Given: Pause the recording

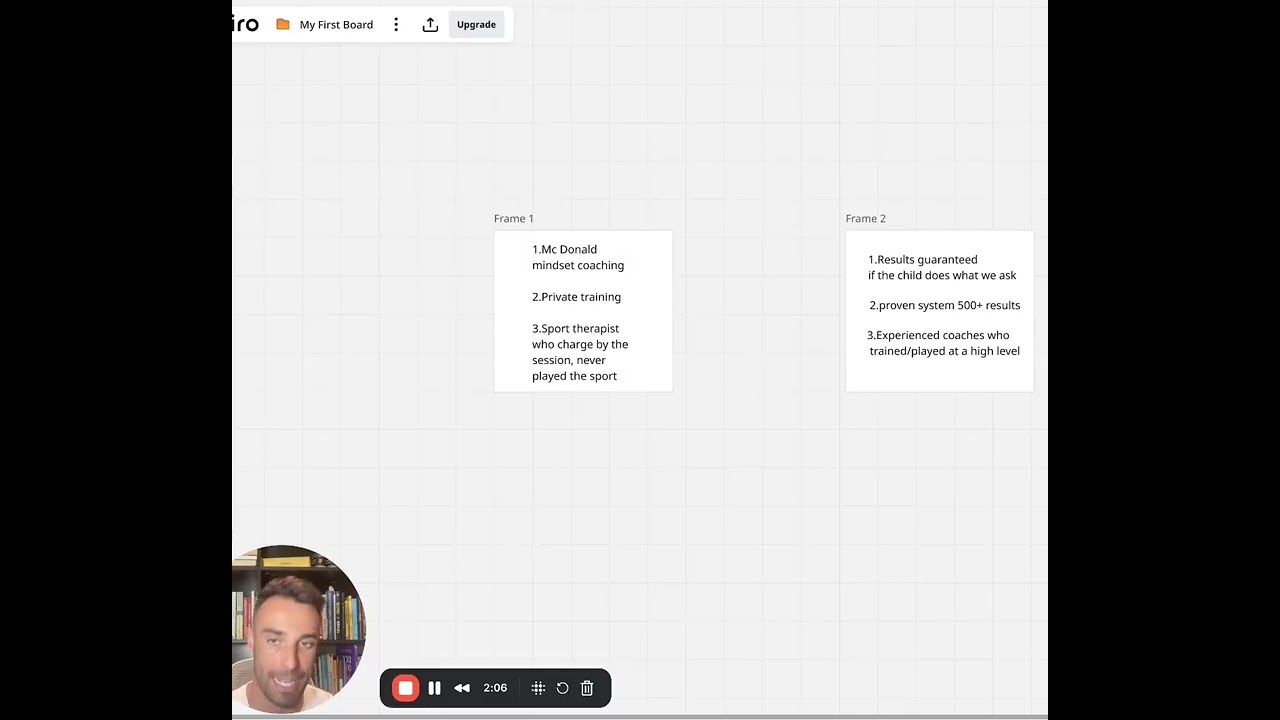Looking at the screenshot, I should point(434,688).
